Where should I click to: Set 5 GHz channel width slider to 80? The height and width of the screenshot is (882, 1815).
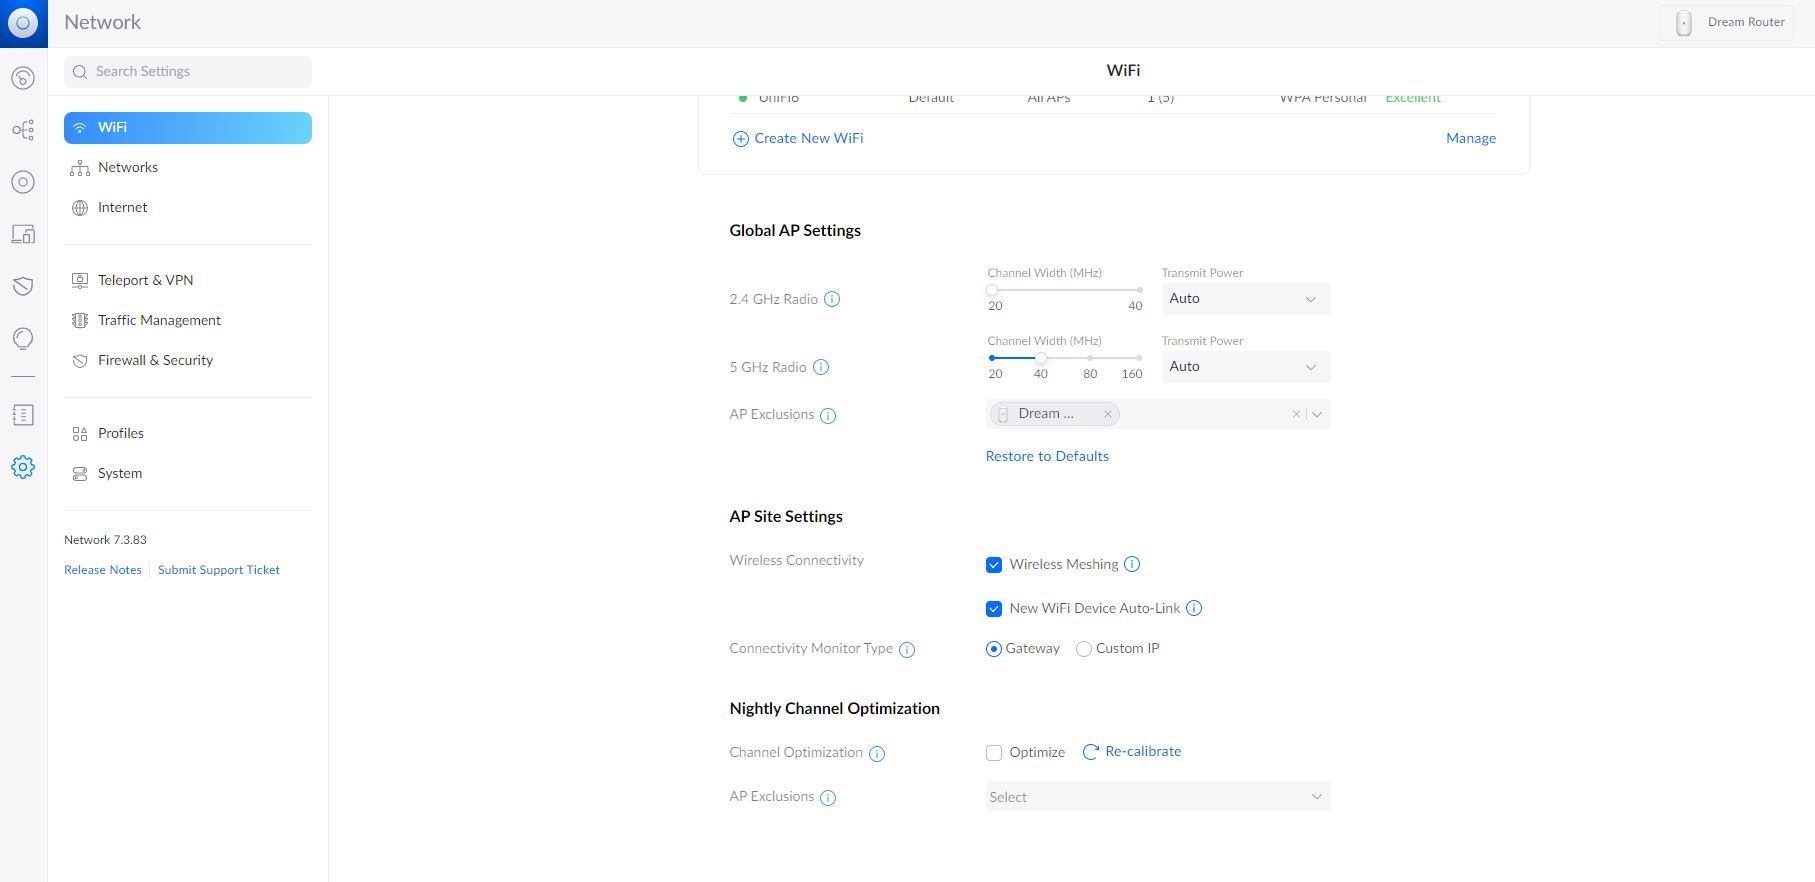(1090, 358)
